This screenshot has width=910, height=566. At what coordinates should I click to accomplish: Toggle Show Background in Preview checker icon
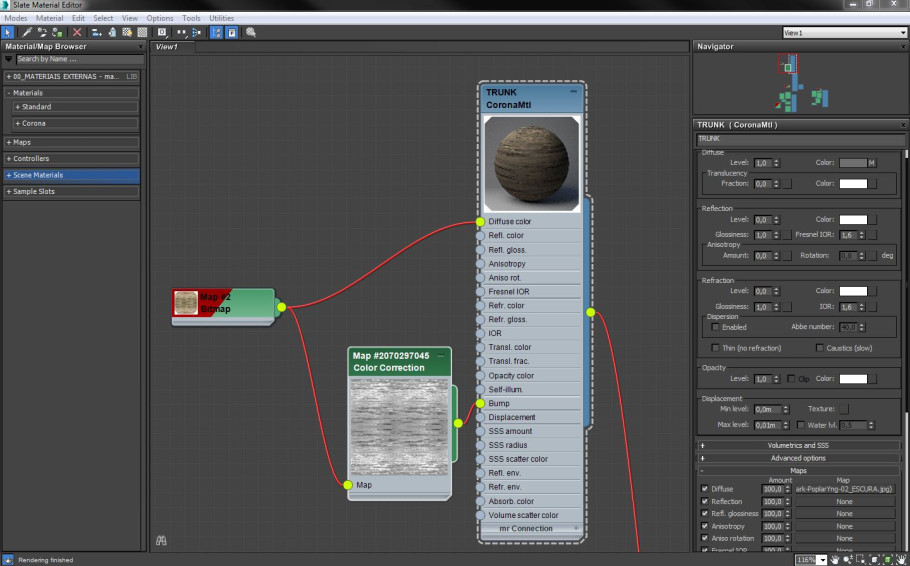click(142, 33)
